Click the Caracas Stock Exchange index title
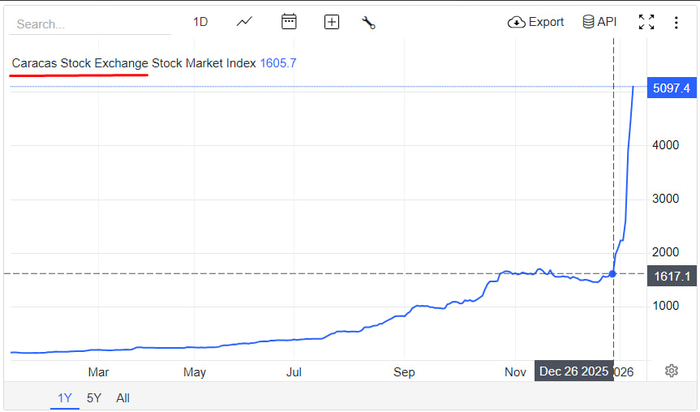 click(133, 63)
